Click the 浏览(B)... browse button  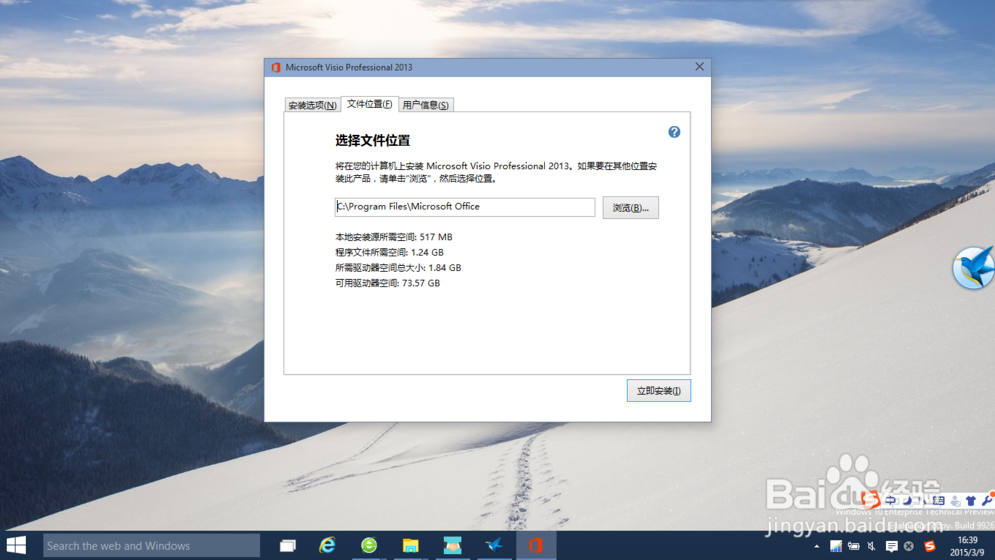(x=630, y=208)
